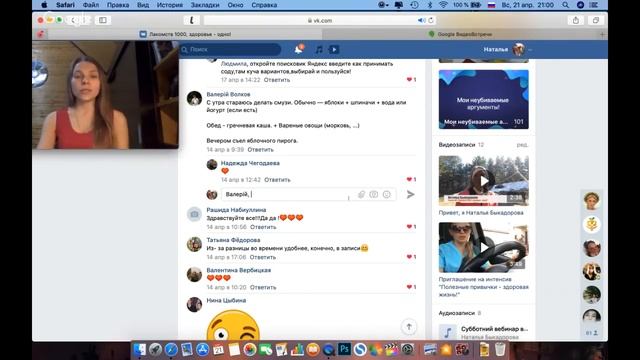The image size is (640, 360).
Task: Open Finder from the Dock
Action: click(140, 349)
